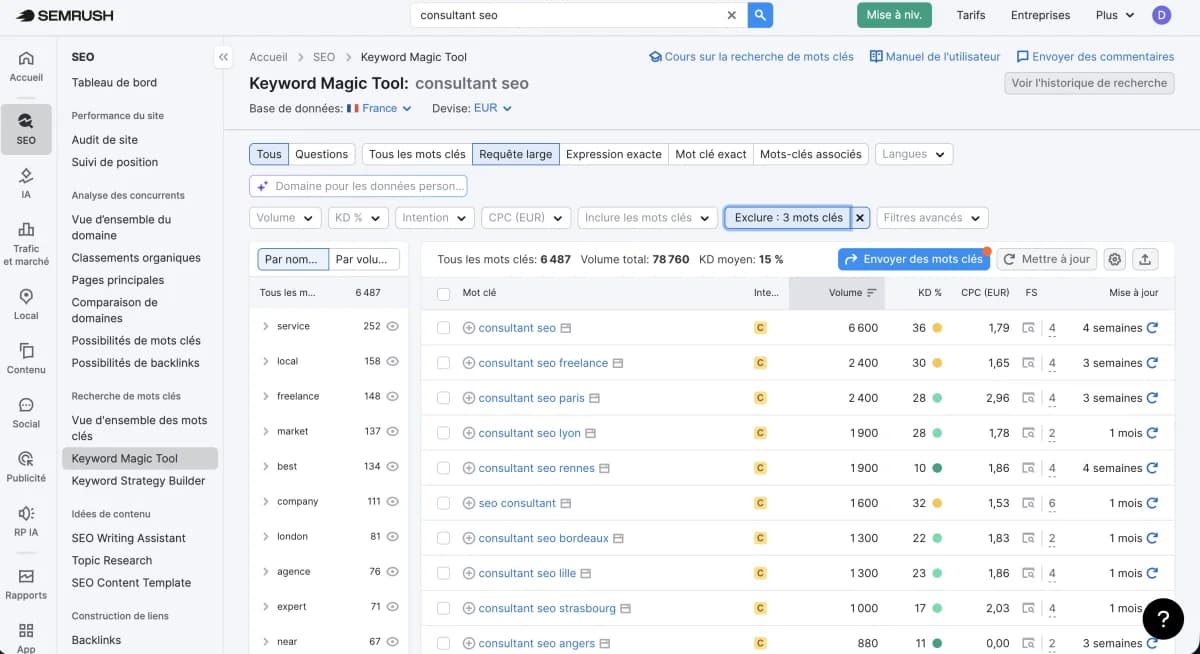Click the blue search magnifier button
The width and height of the screenshot is (1200, 654).
click(x=762, y=15)
